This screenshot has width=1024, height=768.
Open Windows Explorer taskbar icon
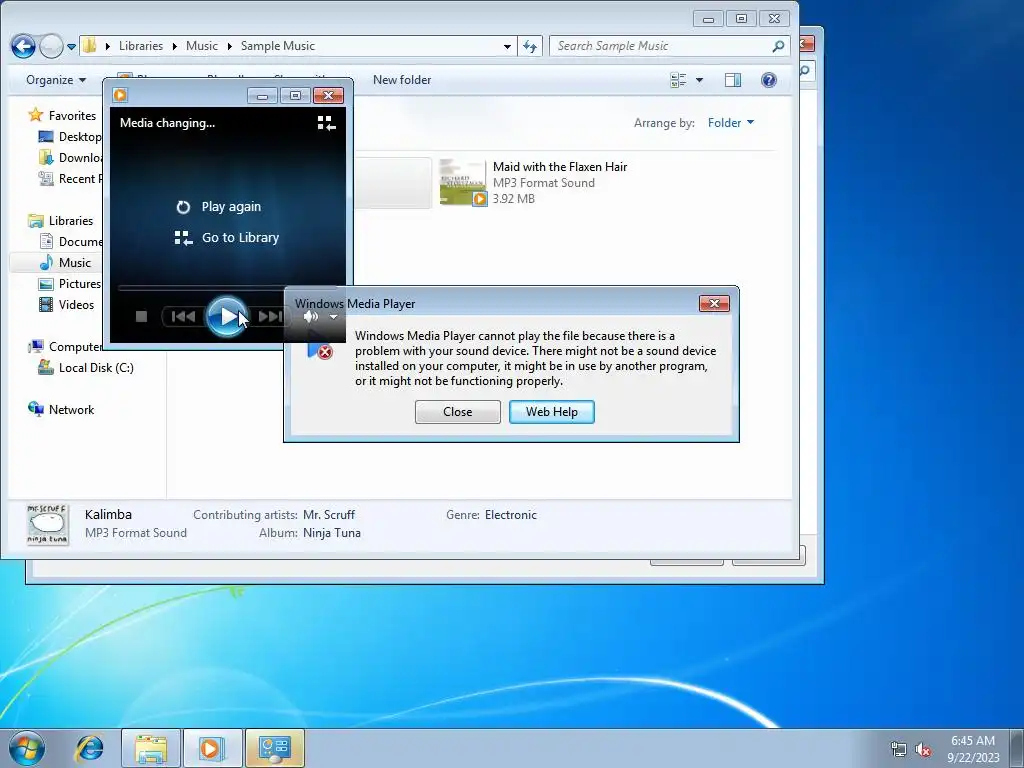(x=151, y=748)
